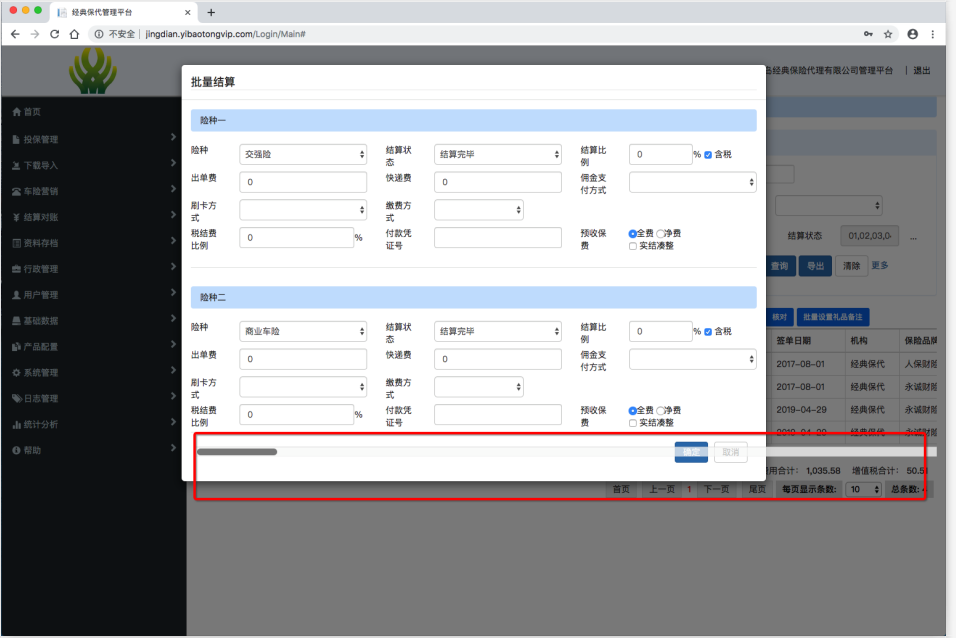The width and height of the screenshot is (956, 638).
Task: Select 净费 radio in 险种二
Action: (660, 410)
